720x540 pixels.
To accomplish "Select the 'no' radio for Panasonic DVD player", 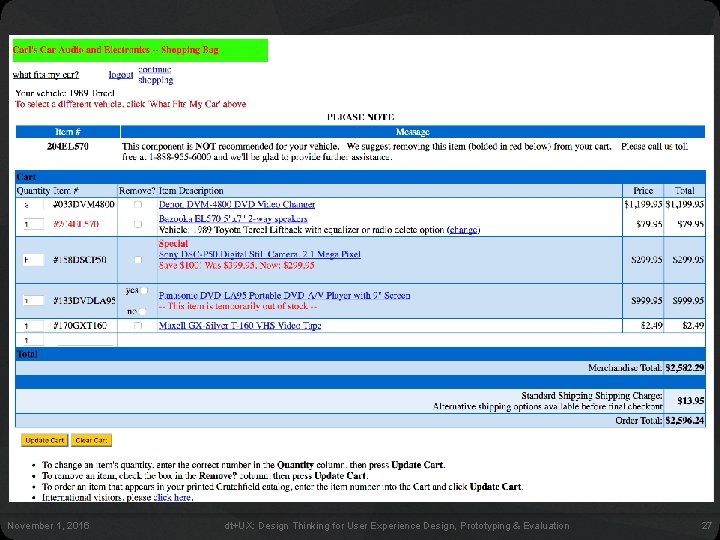I will coord(142,311).
